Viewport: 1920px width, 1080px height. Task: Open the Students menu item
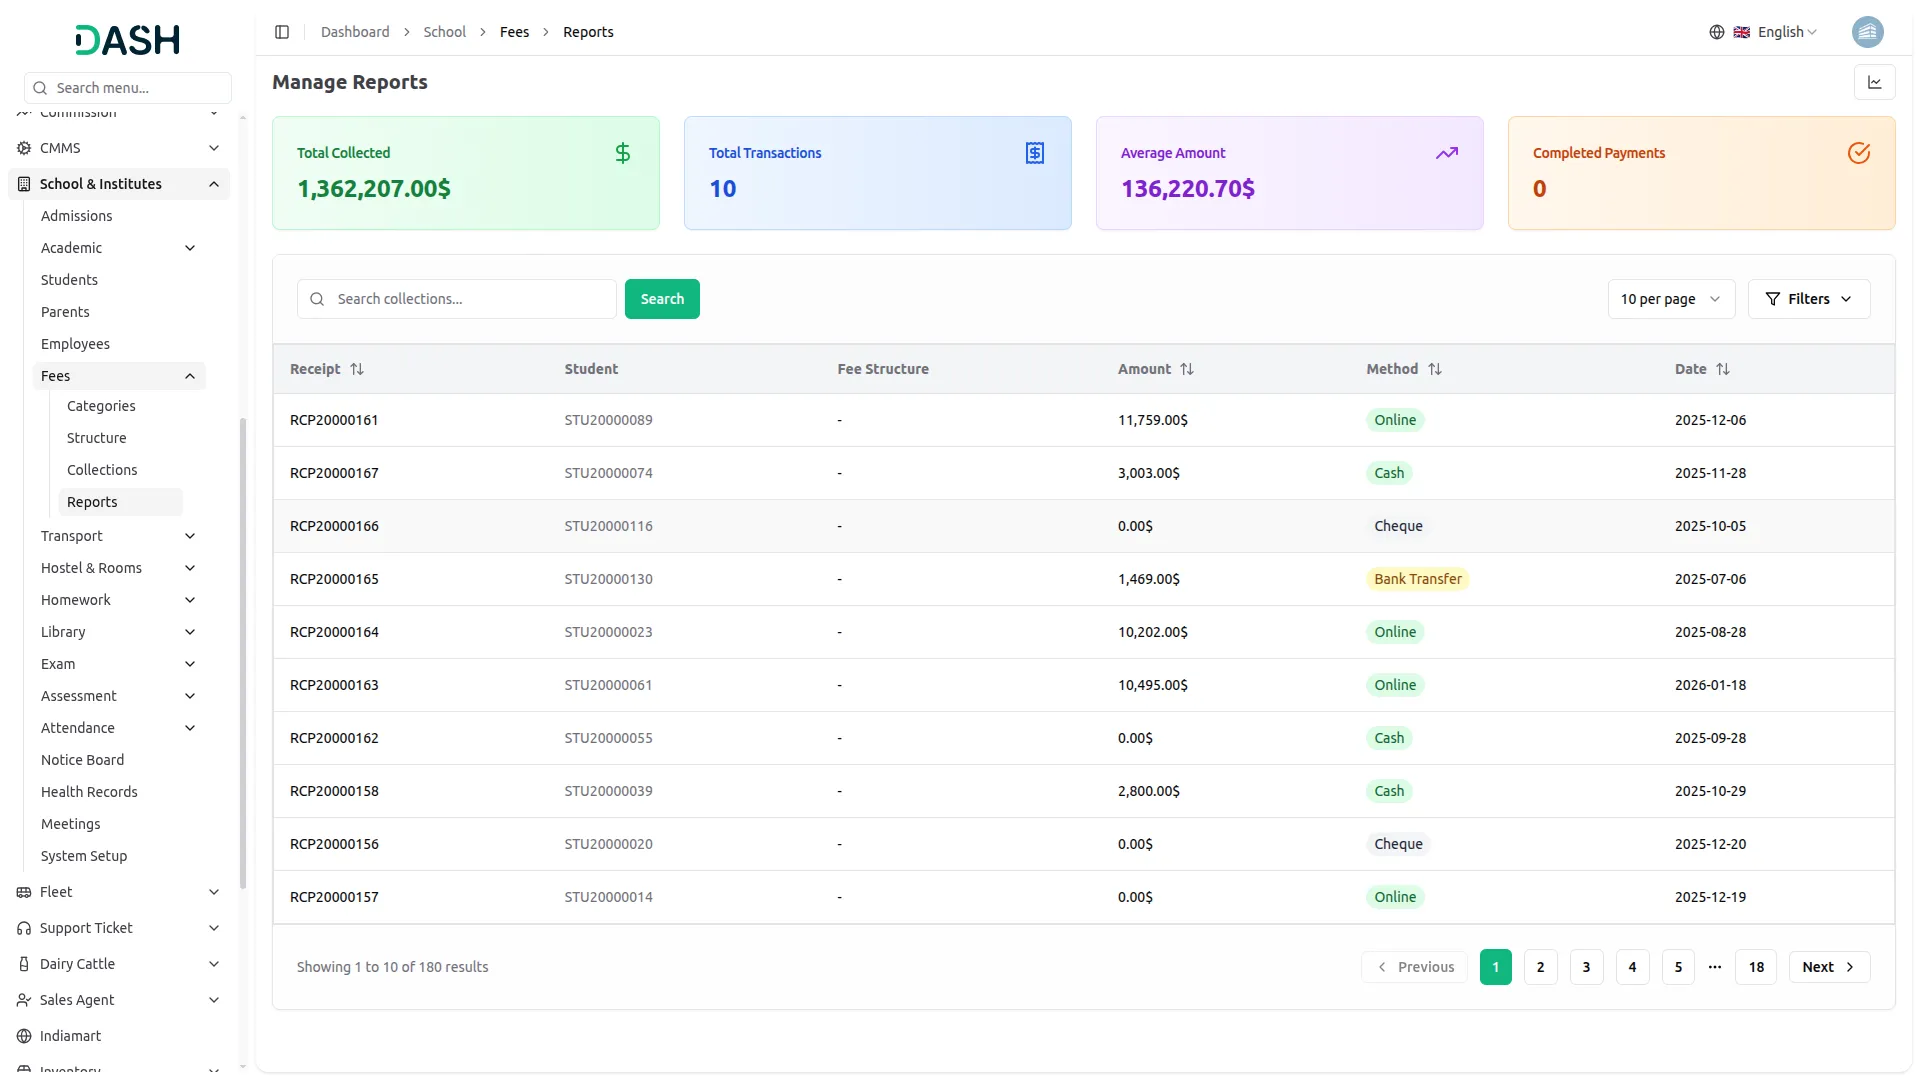click(x=69, y=280)
